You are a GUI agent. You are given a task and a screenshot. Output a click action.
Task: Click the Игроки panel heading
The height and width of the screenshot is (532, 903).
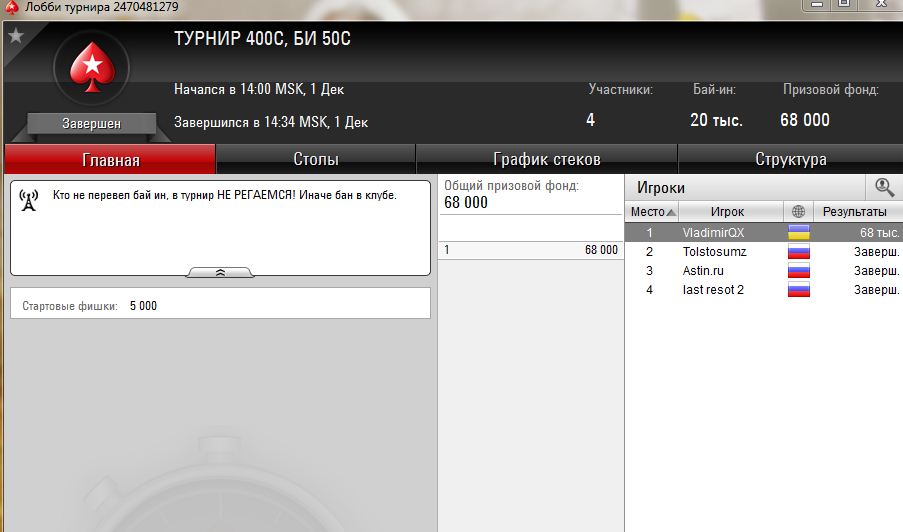[661, 188]
